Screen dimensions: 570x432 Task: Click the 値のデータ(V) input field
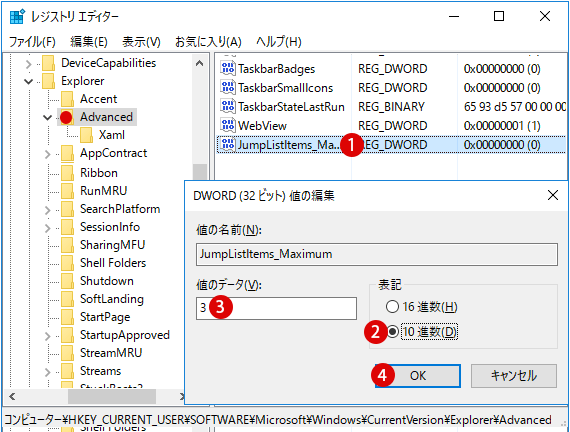[276, 308]
